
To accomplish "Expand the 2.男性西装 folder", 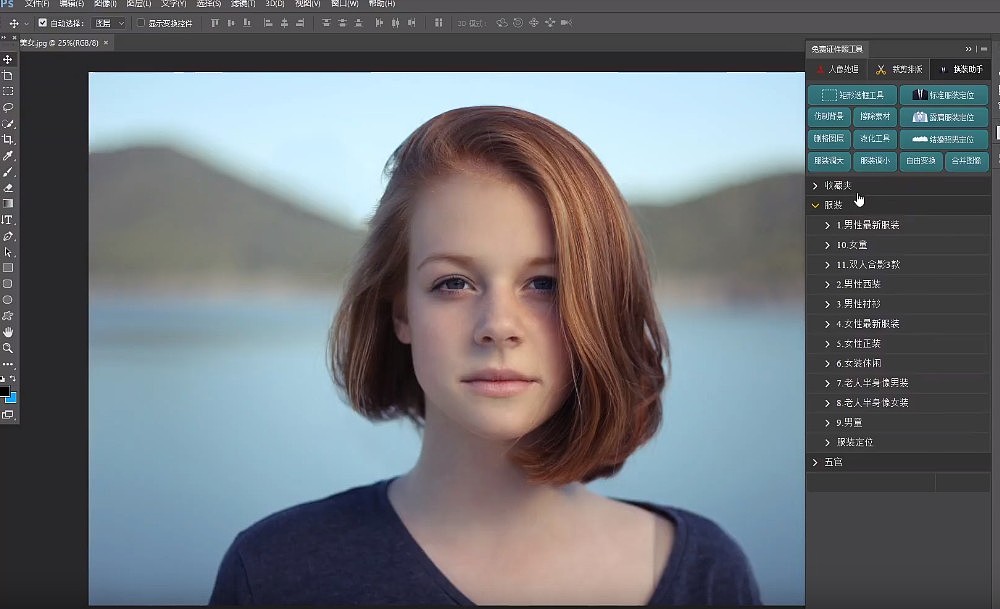I will click(x=827, y=284).
